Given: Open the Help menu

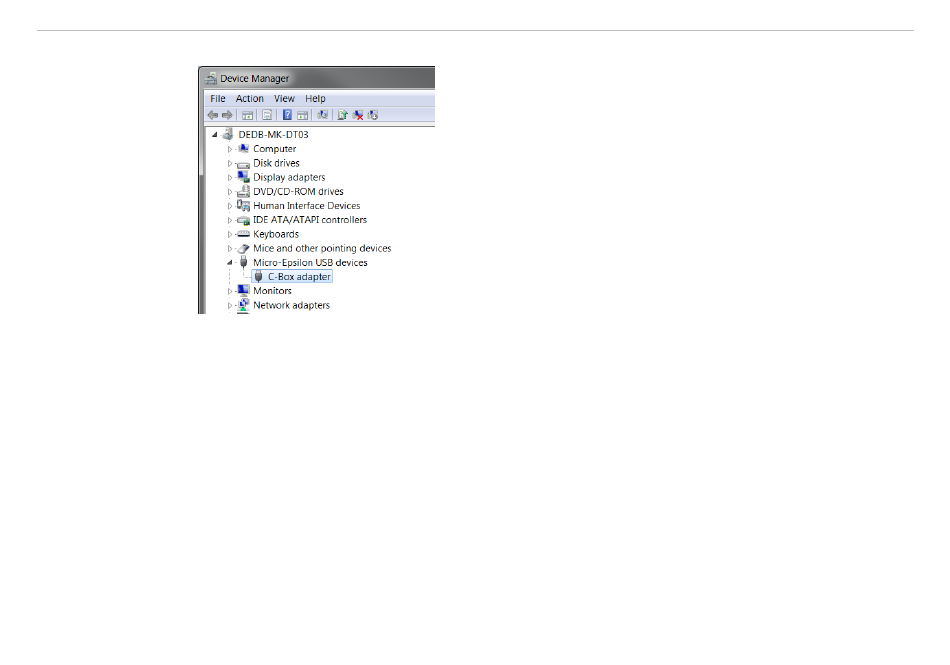Looking at the screenshot, I should click(x=315, y=98).
